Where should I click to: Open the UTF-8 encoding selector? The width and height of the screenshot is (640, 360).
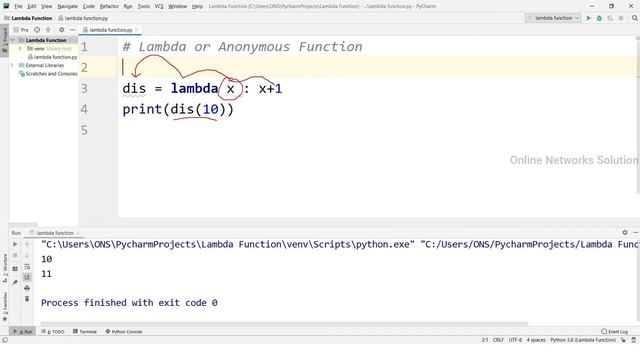point(515,340)
